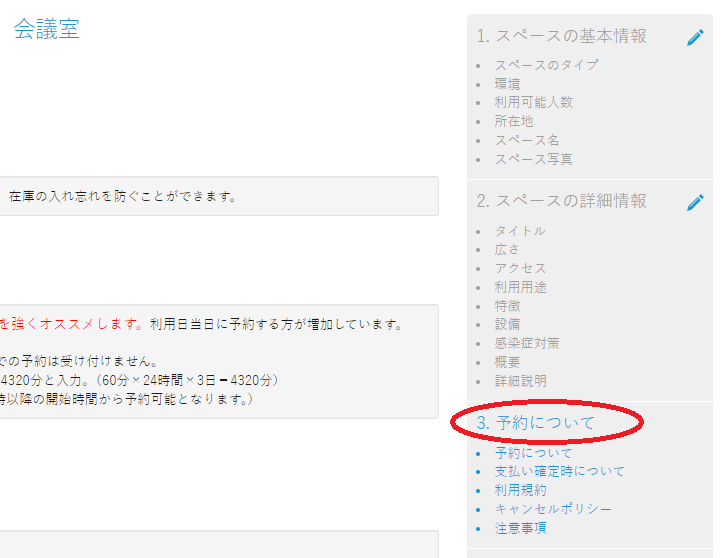728x558 pixels.
Task: Click the line containing 60分×24時間×3日
Action: click(x=139, y=380)
